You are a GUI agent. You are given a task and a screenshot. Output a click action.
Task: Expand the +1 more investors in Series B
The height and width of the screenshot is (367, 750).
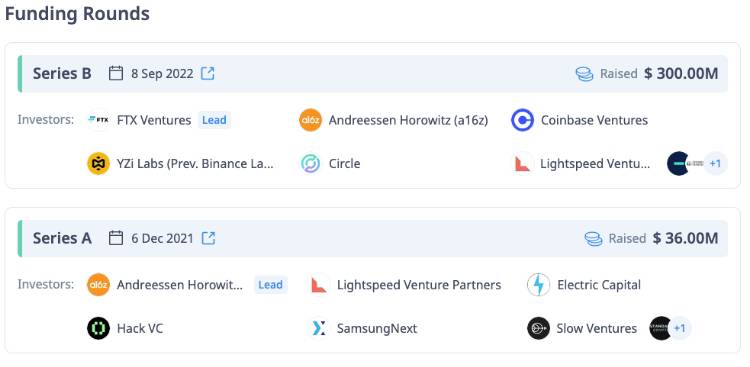(x=715, y=164)
